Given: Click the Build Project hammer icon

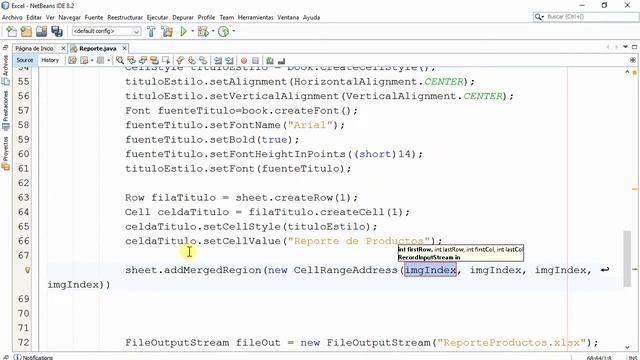Looking at the screenshot, I should (151, 31).
